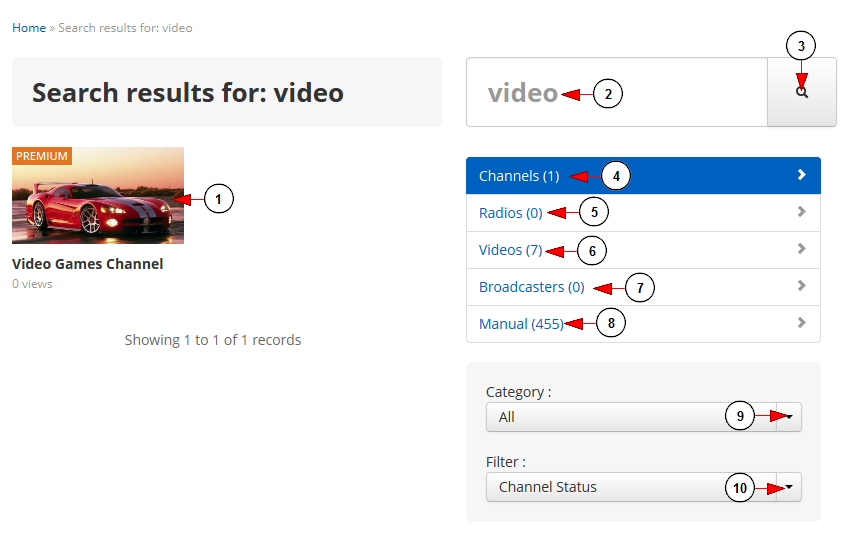841x551 pixels.
Task: Click the 'Search results for: video' heading
Action: coord(188,93)
